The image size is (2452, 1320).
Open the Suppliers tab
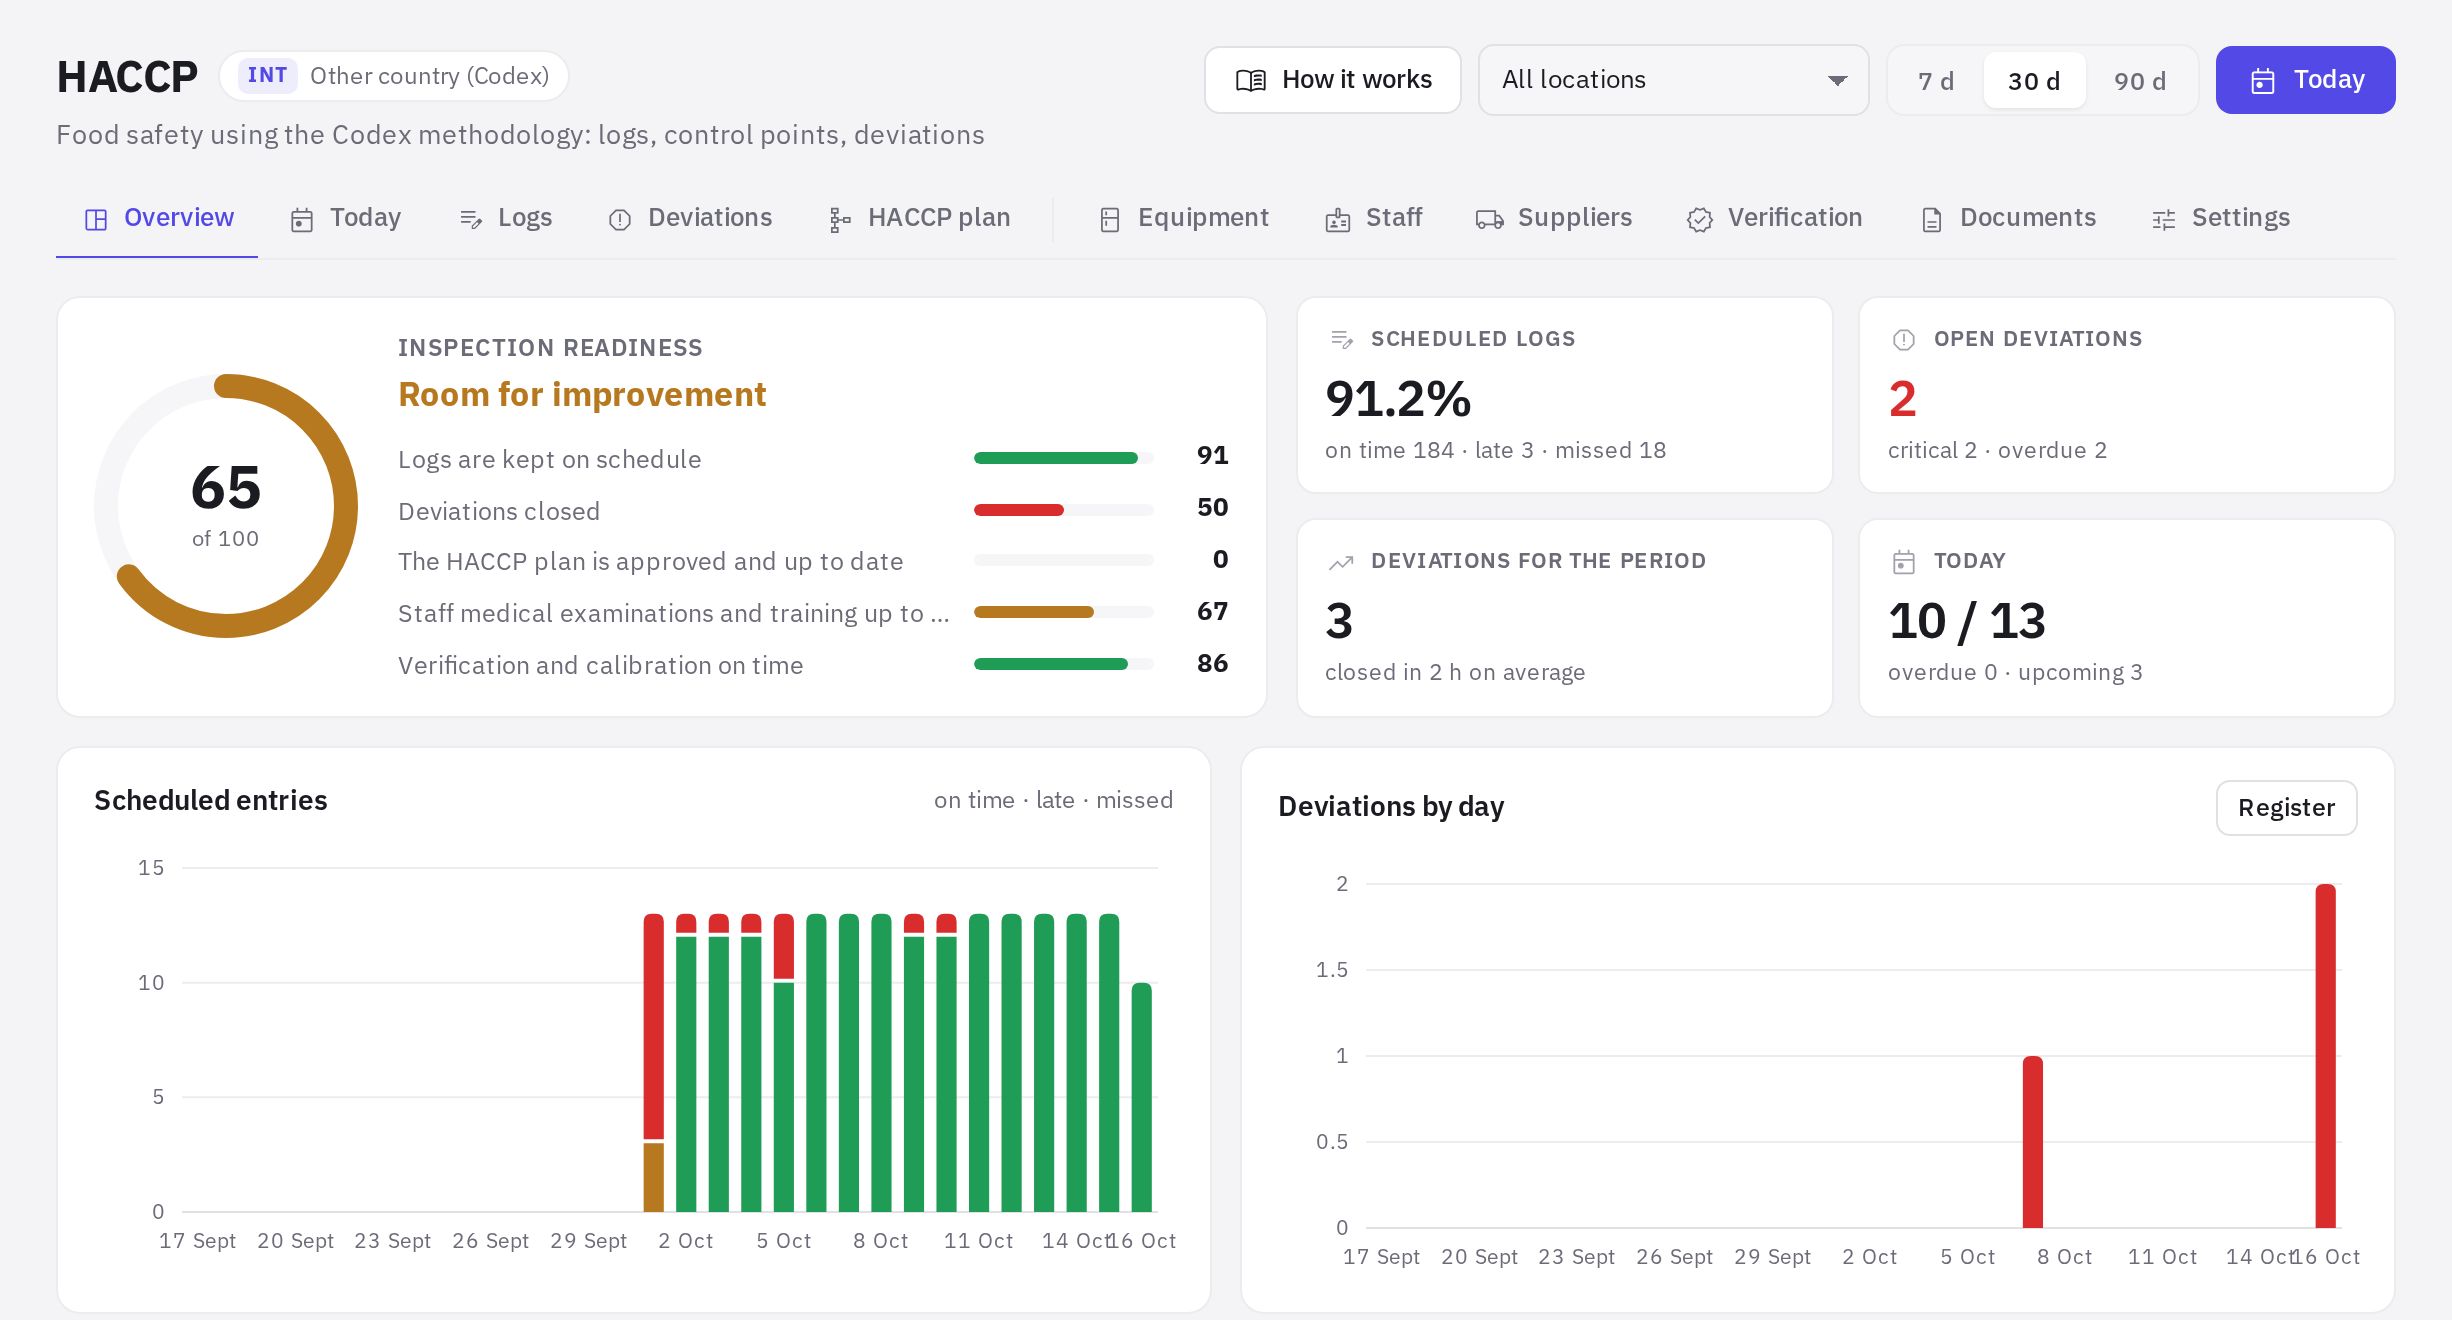(x=1554, y=218)
